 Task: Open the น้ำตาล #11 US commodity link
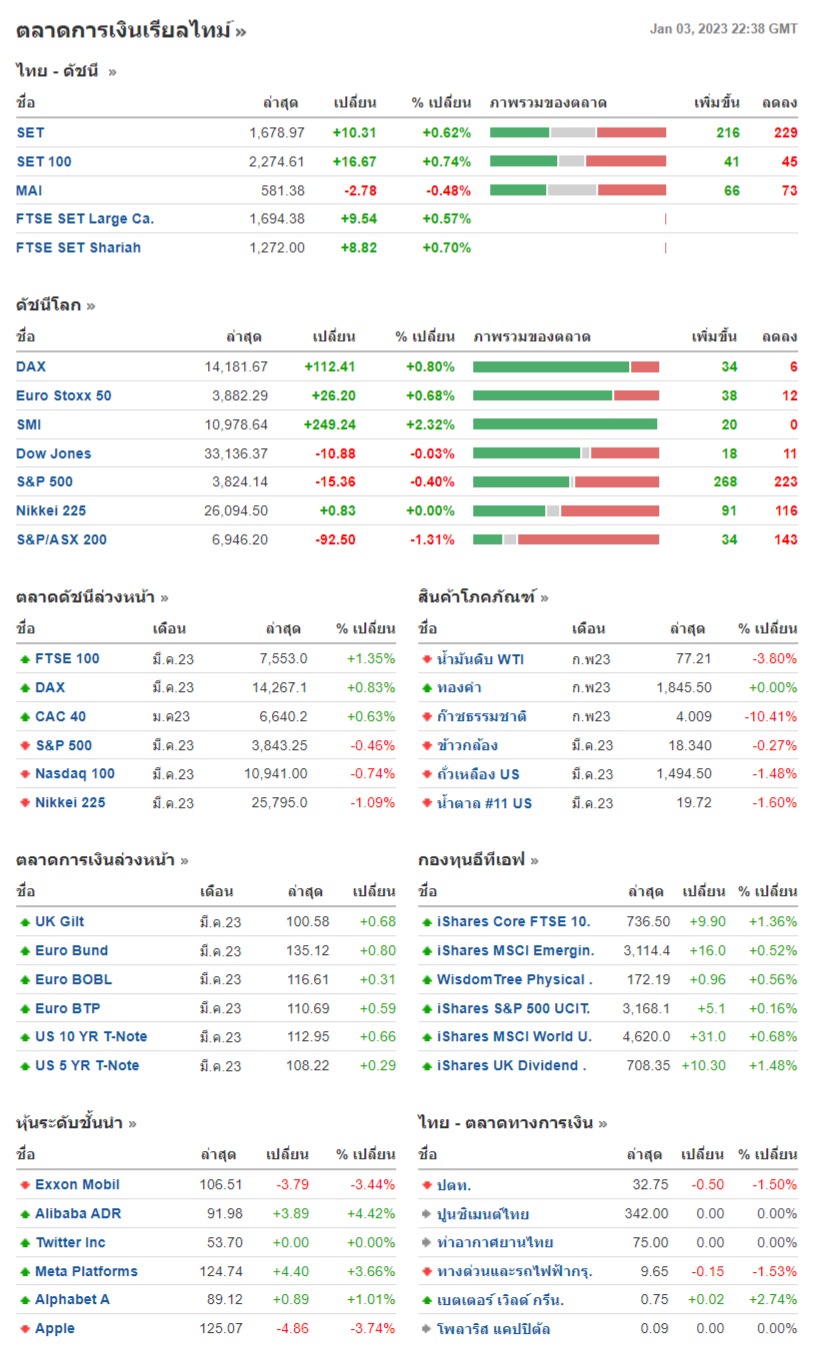(485, 802)
